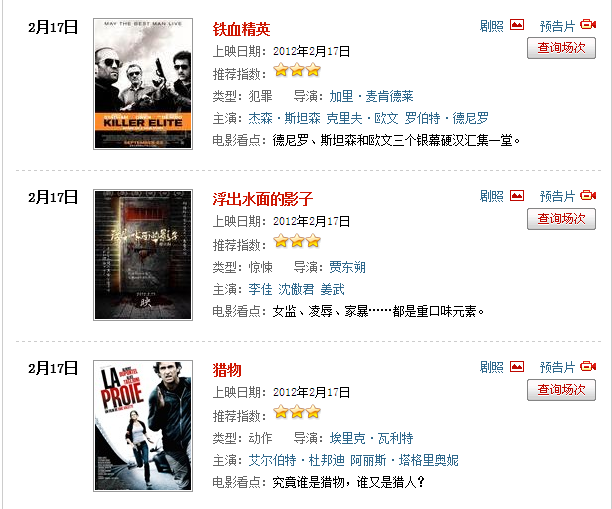Click the 剧照 photo icon for 浮出水面的影子
This screenshot has width=612, height=509.
tap(517, 196)
